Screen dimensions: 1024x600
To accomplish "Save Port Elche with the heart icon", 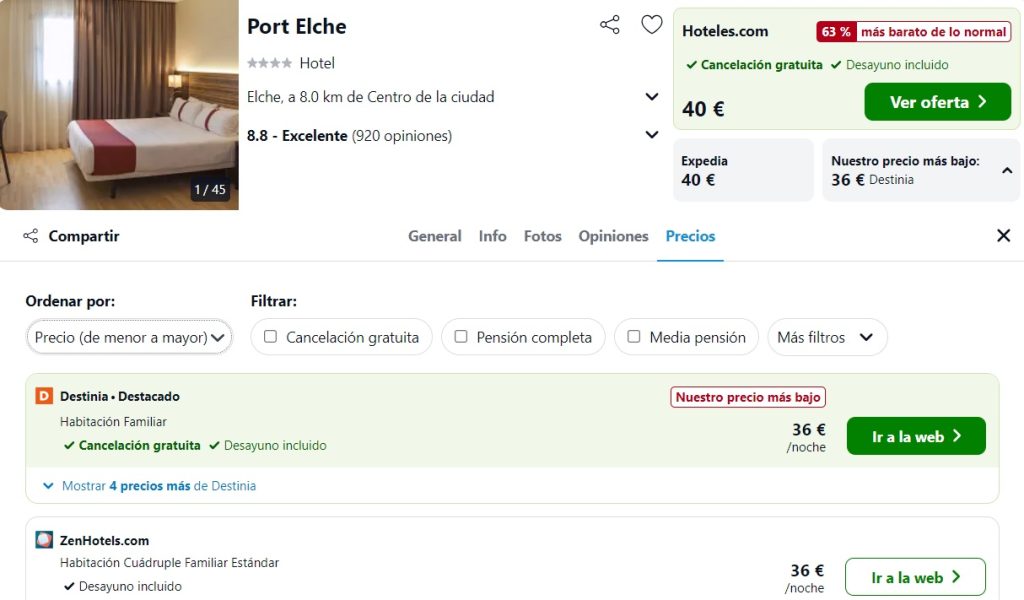I will point(651,25).
